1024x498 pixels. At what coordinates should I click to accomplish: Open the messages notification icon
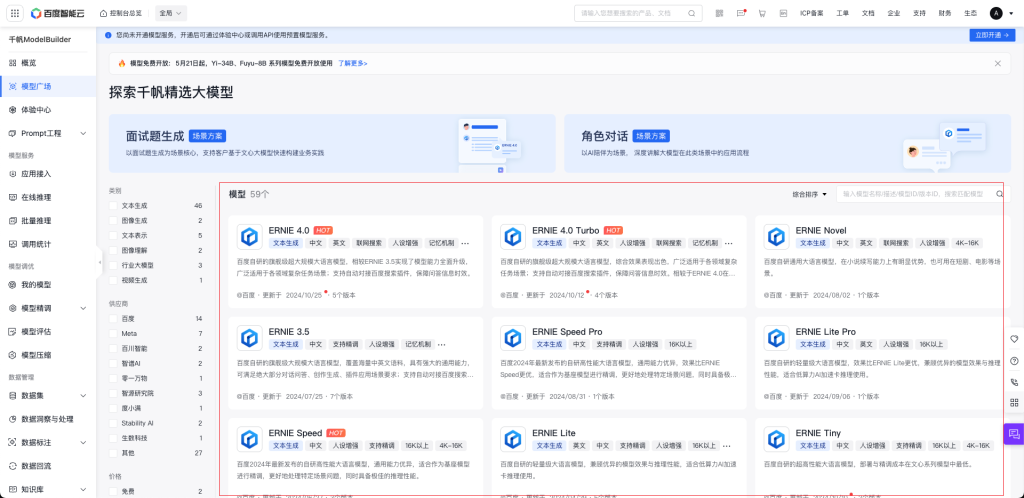(x=740, y=13)
